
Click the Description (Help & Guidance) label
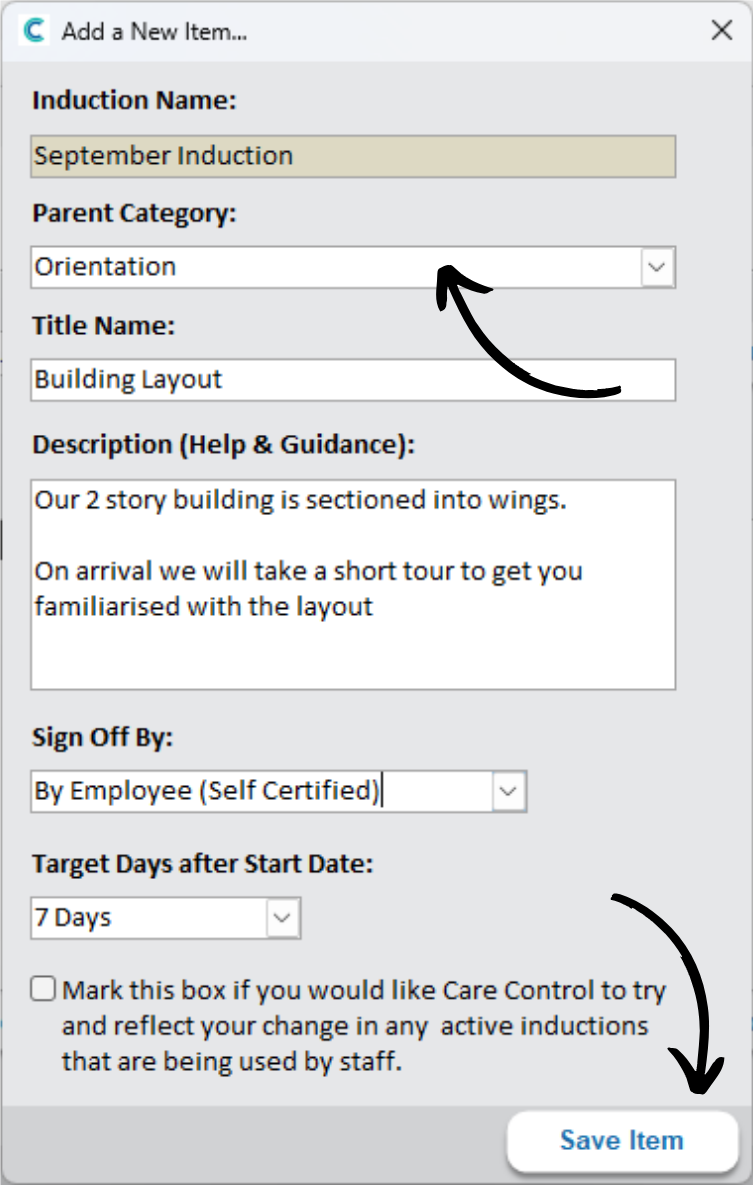coord(223,445)
